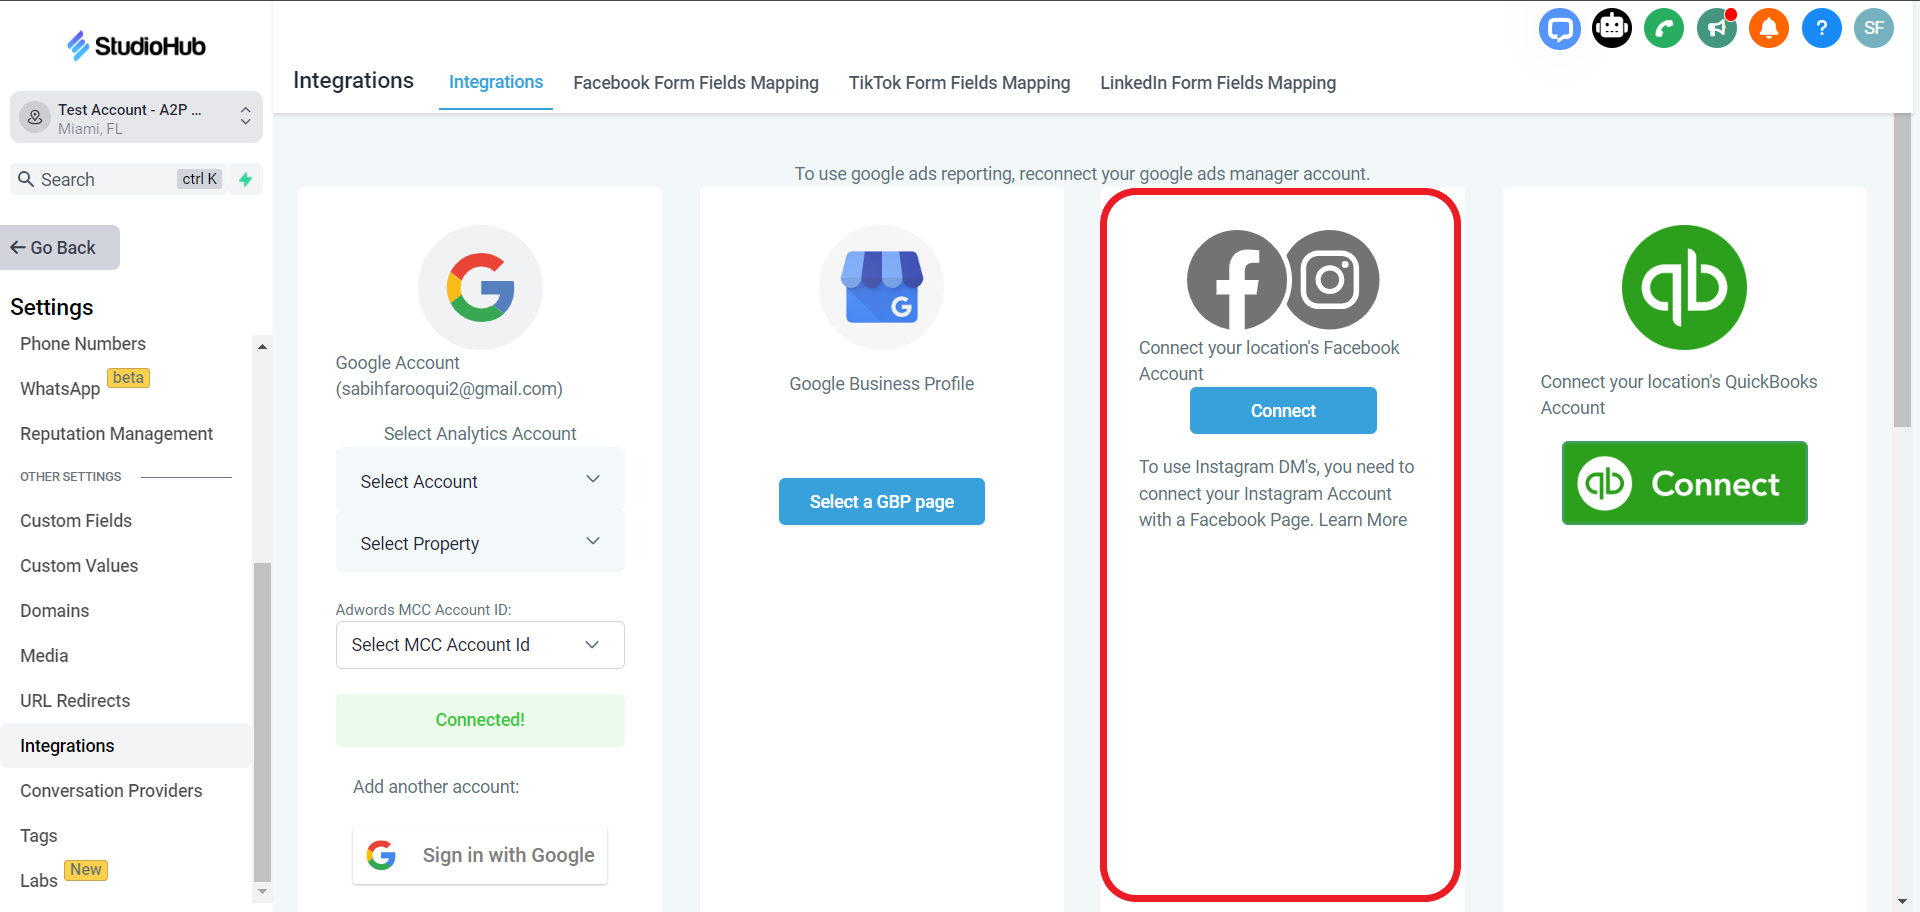Viewport: 1920px width, 912px height.
Task: Click the green Connected! status button
Action: click(x=480, y=720)
